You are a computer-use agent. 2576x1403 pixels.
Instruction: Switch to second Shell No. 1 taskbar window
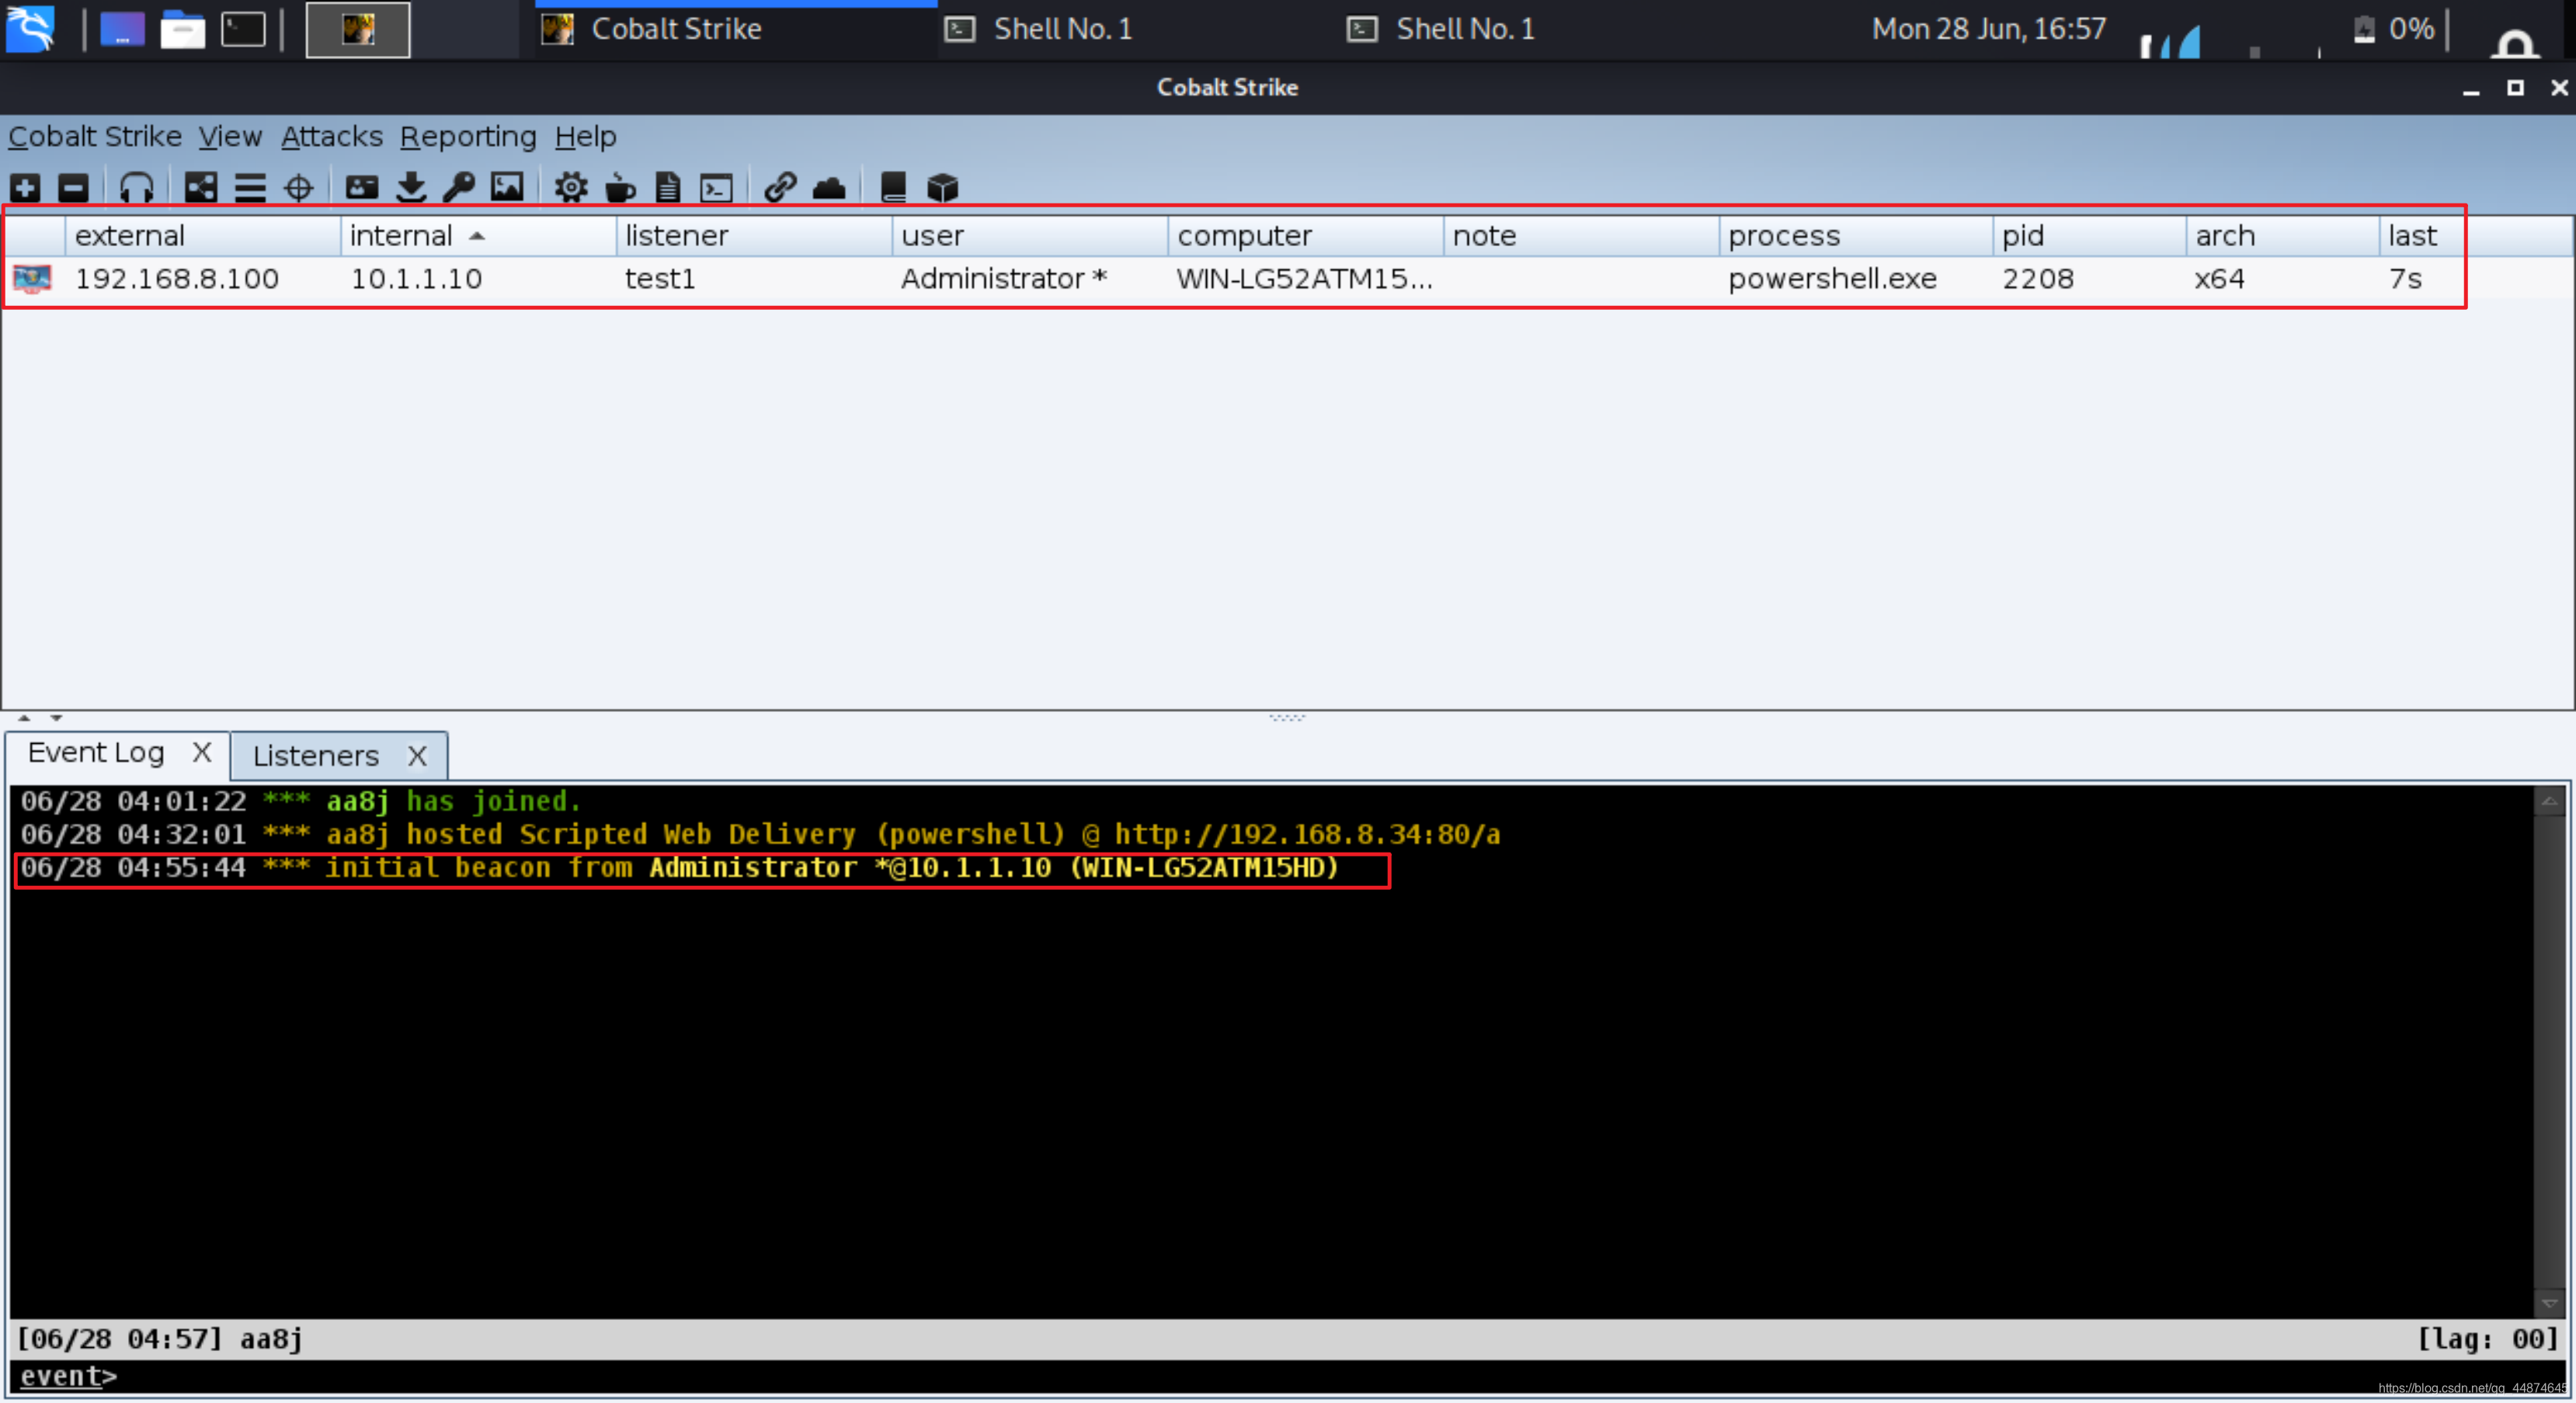point(1540,29)
